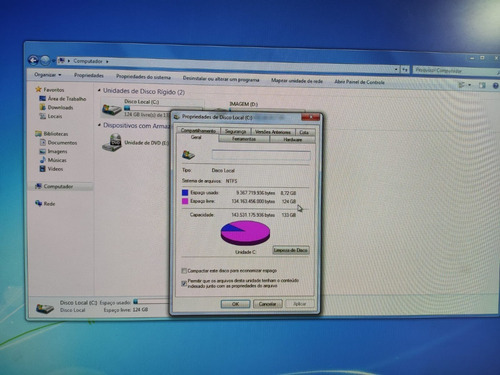Viewport: 500px width, 375px height.
Task: Switch to the Hardware tab
Action: 293,140
